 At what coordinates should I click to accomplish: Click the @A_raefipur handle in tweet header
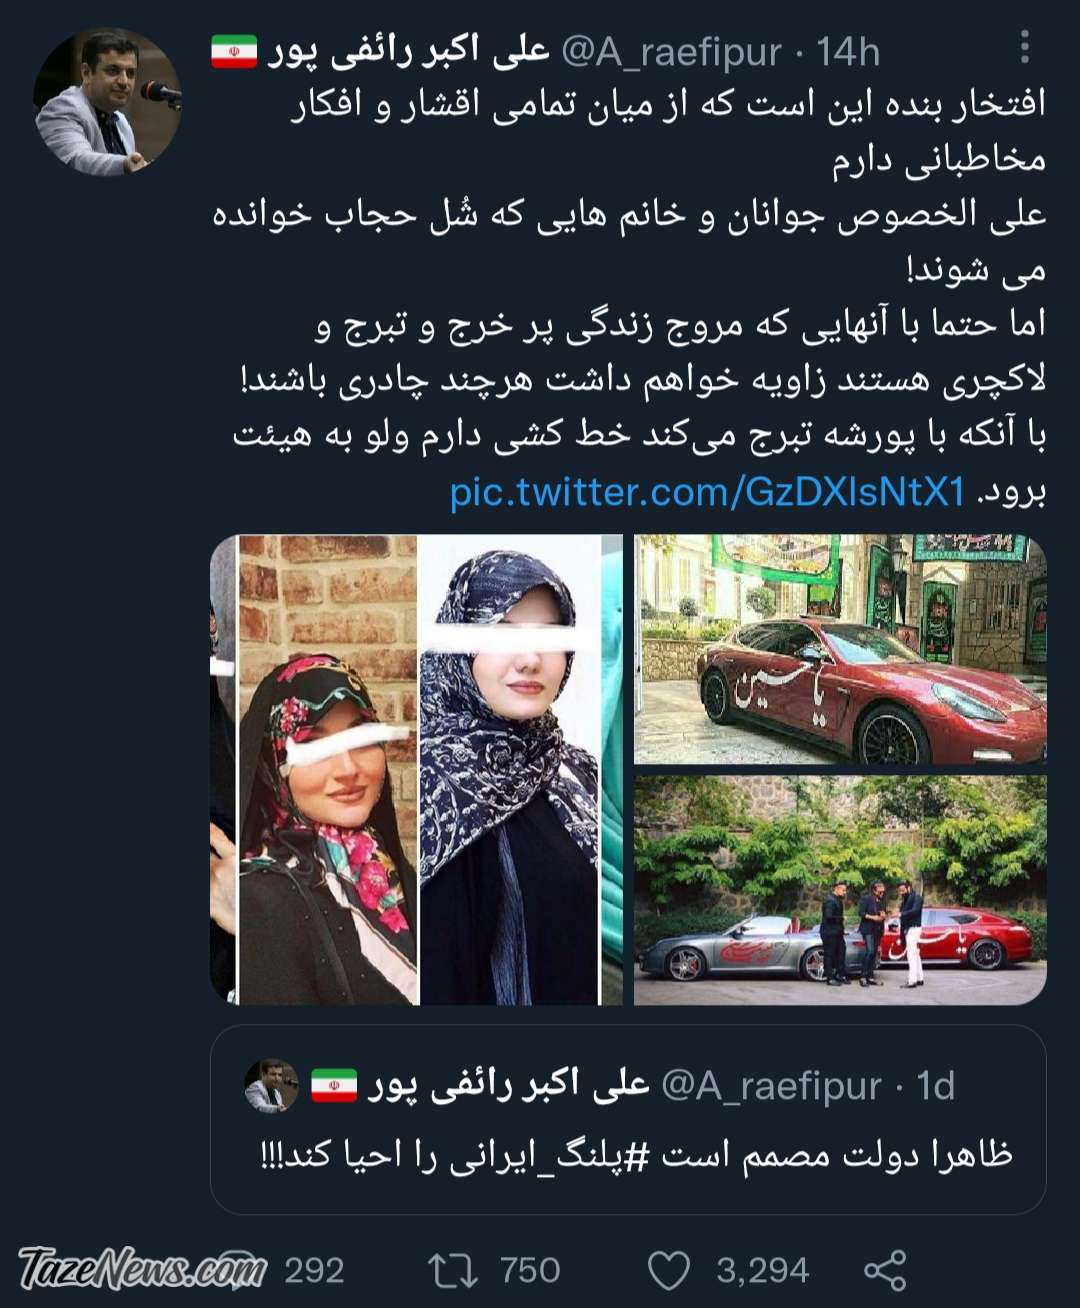pos(671,52)
